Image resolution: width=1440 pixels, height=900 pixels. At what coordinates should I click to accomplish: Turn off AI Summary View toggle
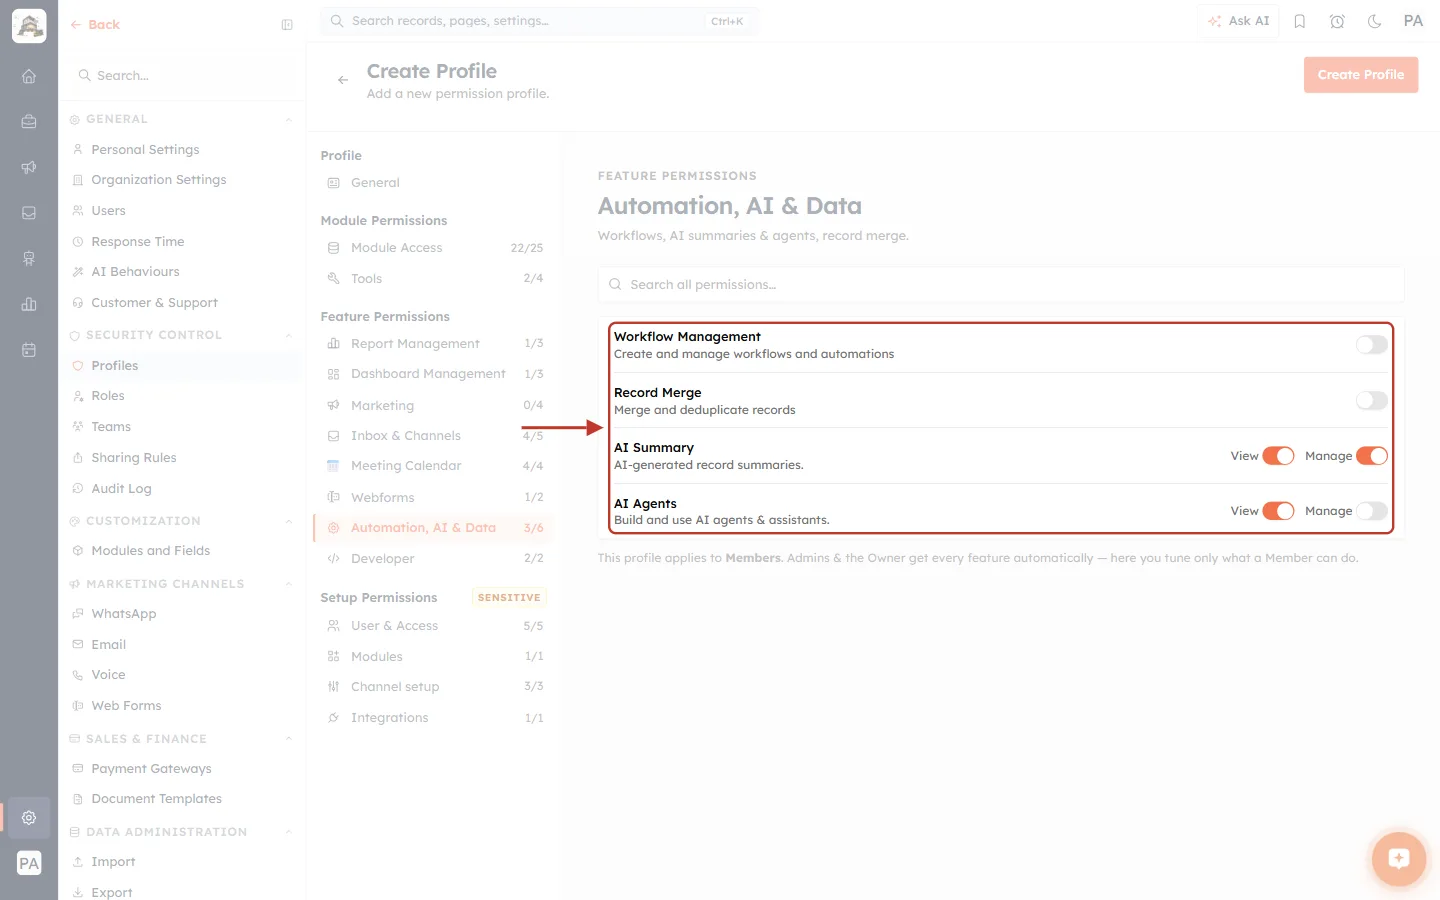pyautogui.click(x=1278, y=456)
